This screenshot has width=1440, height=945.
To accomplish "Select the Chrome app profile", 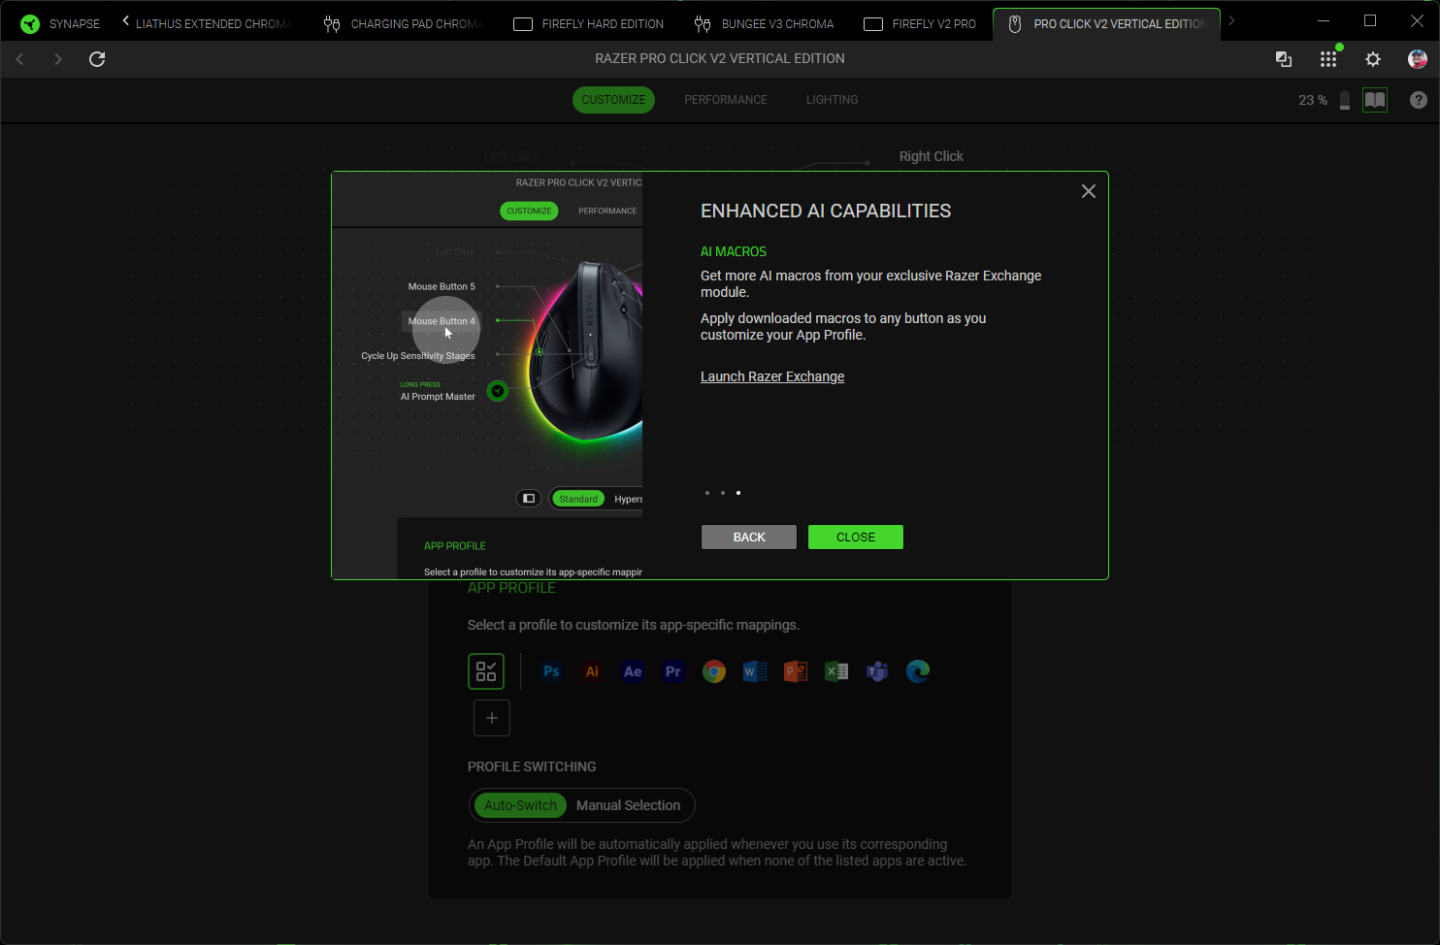I will coord(714,671).
